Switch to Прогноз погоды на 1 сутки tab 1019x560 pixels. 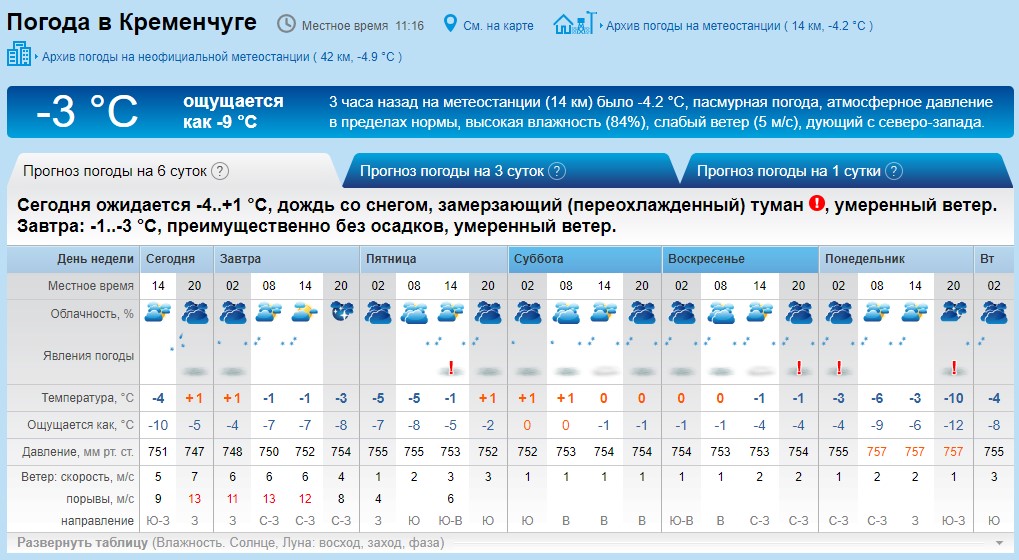(788, 171)
